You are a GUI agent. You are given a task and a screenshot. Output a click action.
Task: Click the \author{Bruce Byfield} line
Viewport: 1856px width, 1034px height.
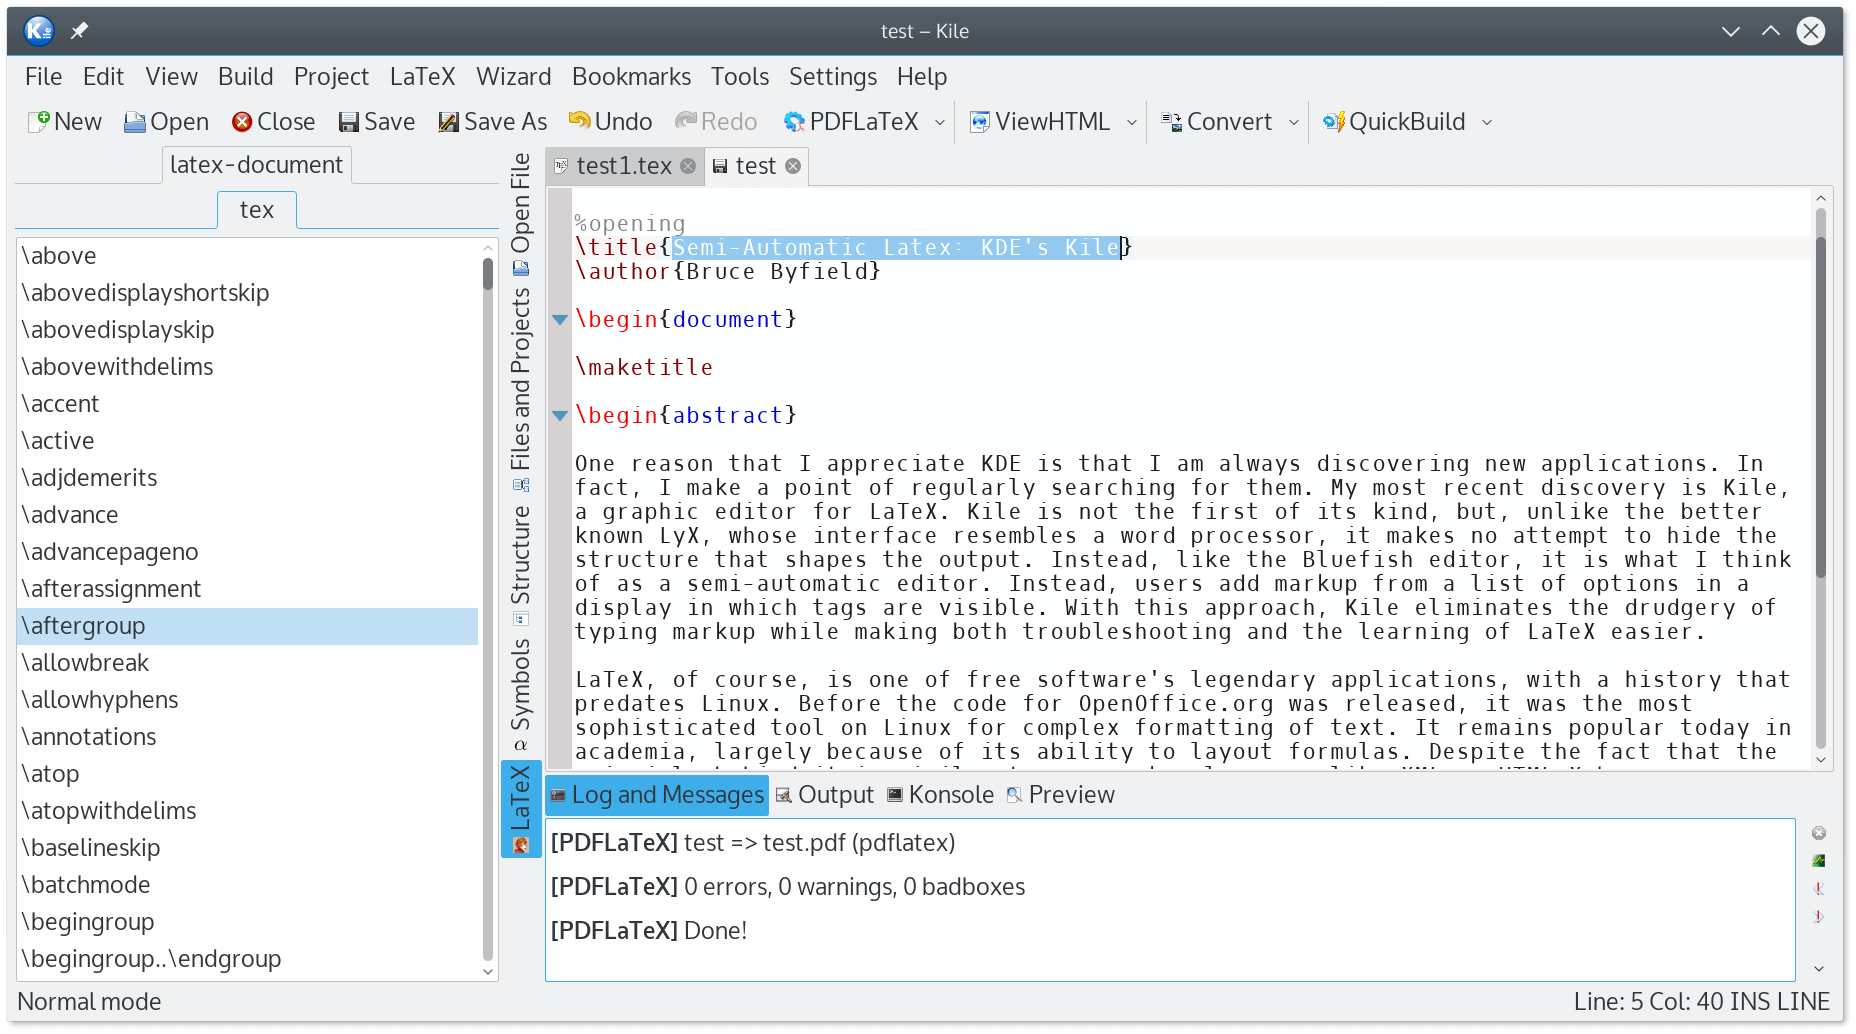pyautogui.click(x=728, y=272)
